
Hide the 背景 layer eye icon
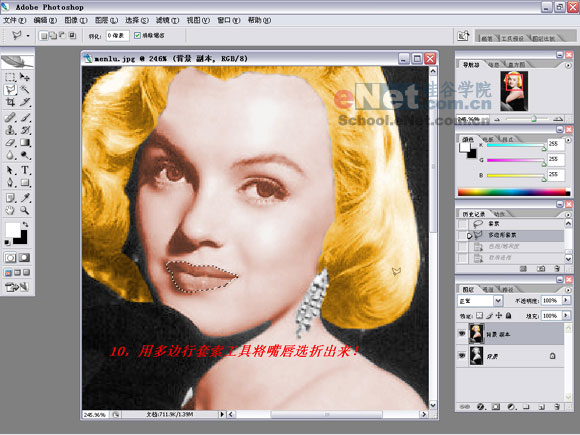pyautogui.click(x=462, y=355)
